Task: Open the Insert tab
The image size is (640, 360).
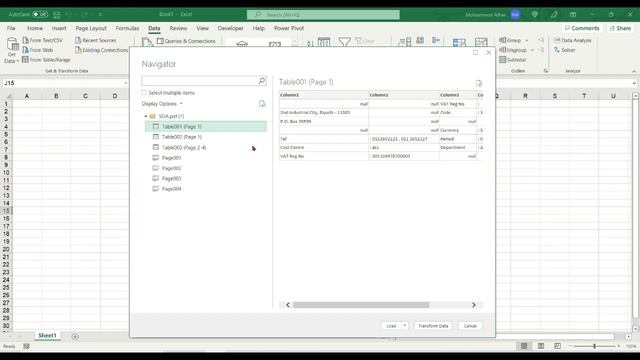Action: (x=59, y=28)
